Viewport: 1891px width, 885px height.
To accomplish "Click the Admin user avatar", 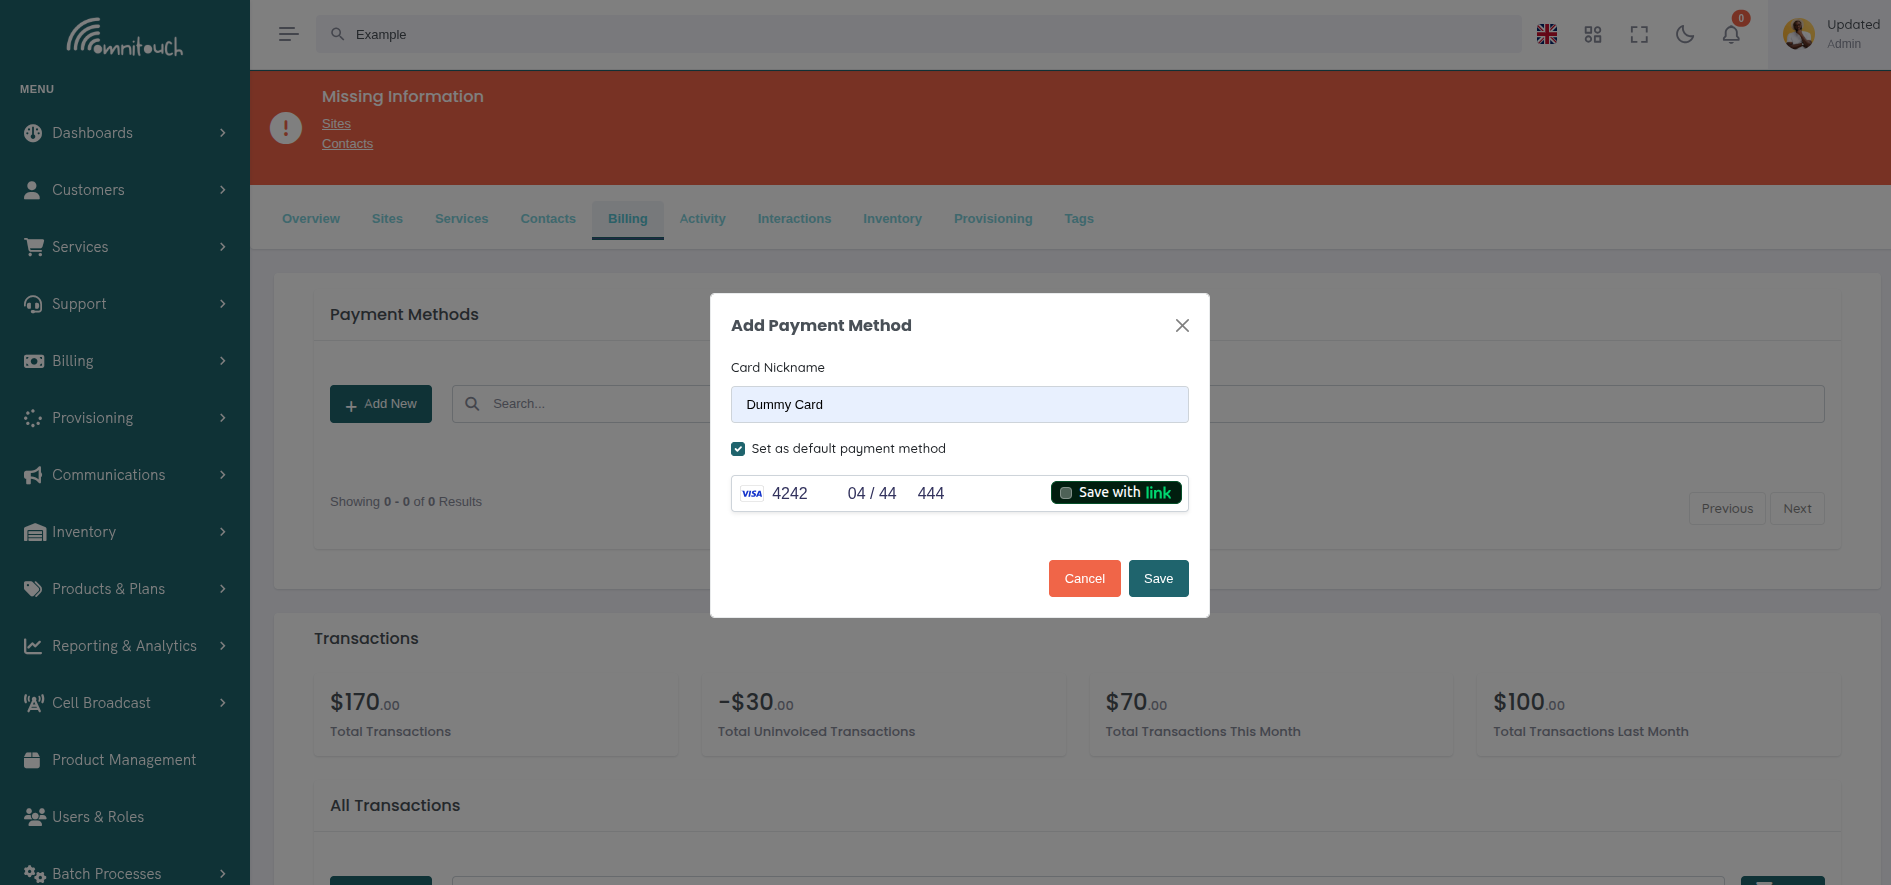I will click(1798, 34).
